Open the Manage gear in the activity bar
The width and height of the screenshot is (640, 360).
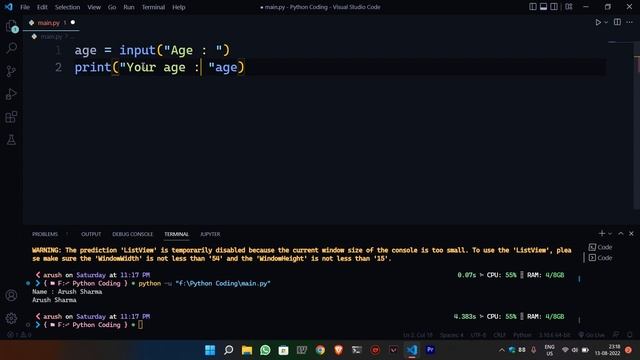tap(11, 318)
